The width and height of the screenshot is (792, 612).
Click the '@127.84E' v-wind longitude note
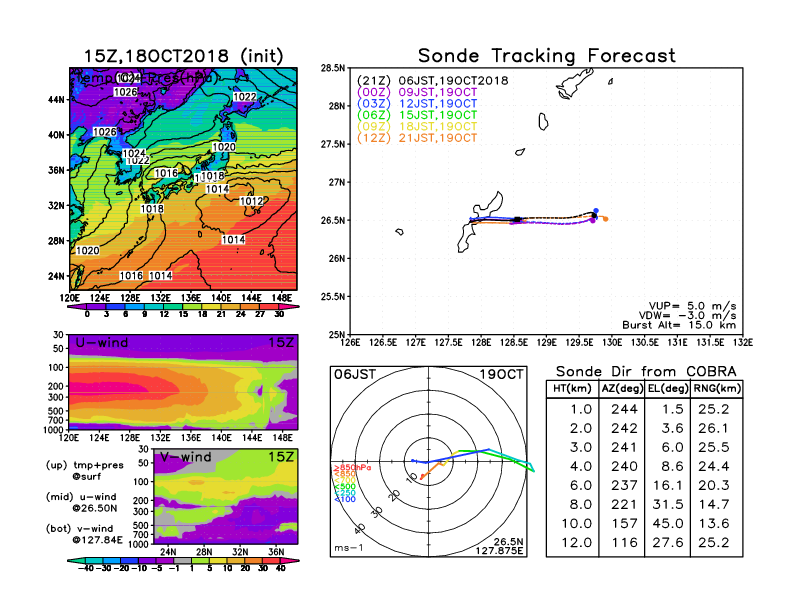[97, 540]
